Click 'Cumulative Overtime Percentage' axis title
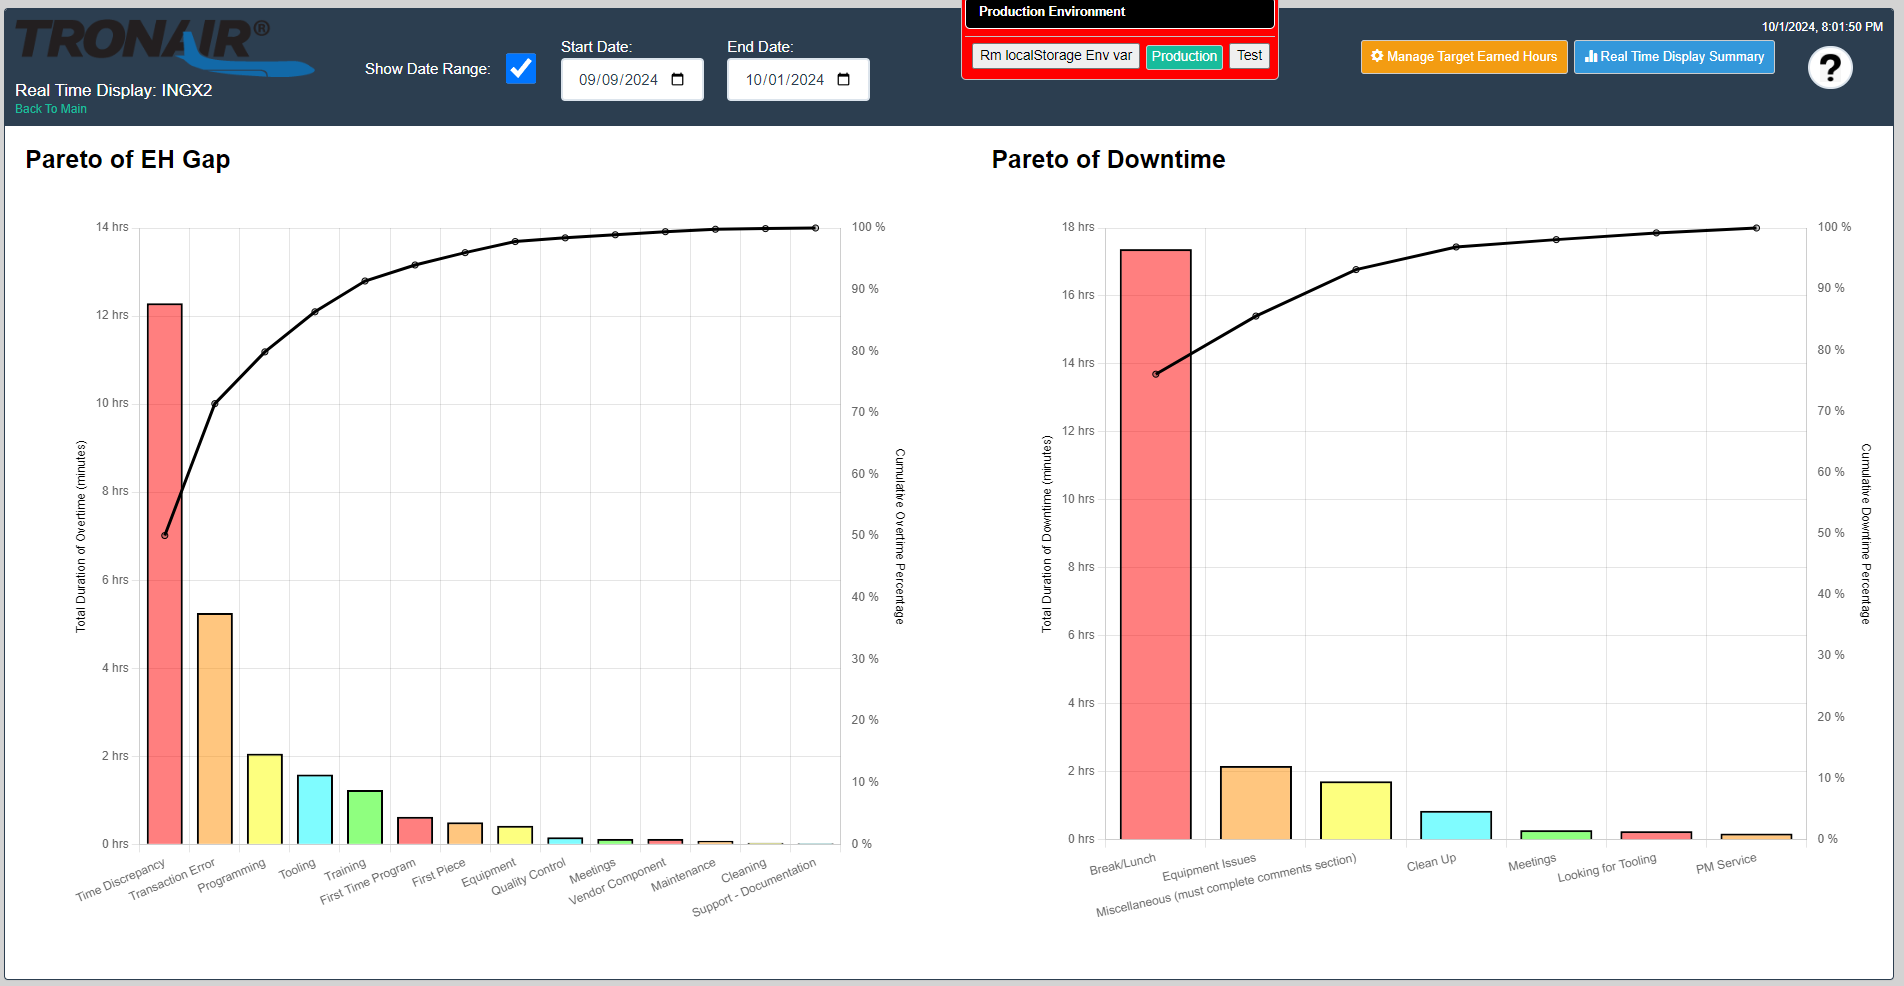Image resolution: width=1904 pixels, height=986 pixels. [900, 536]
